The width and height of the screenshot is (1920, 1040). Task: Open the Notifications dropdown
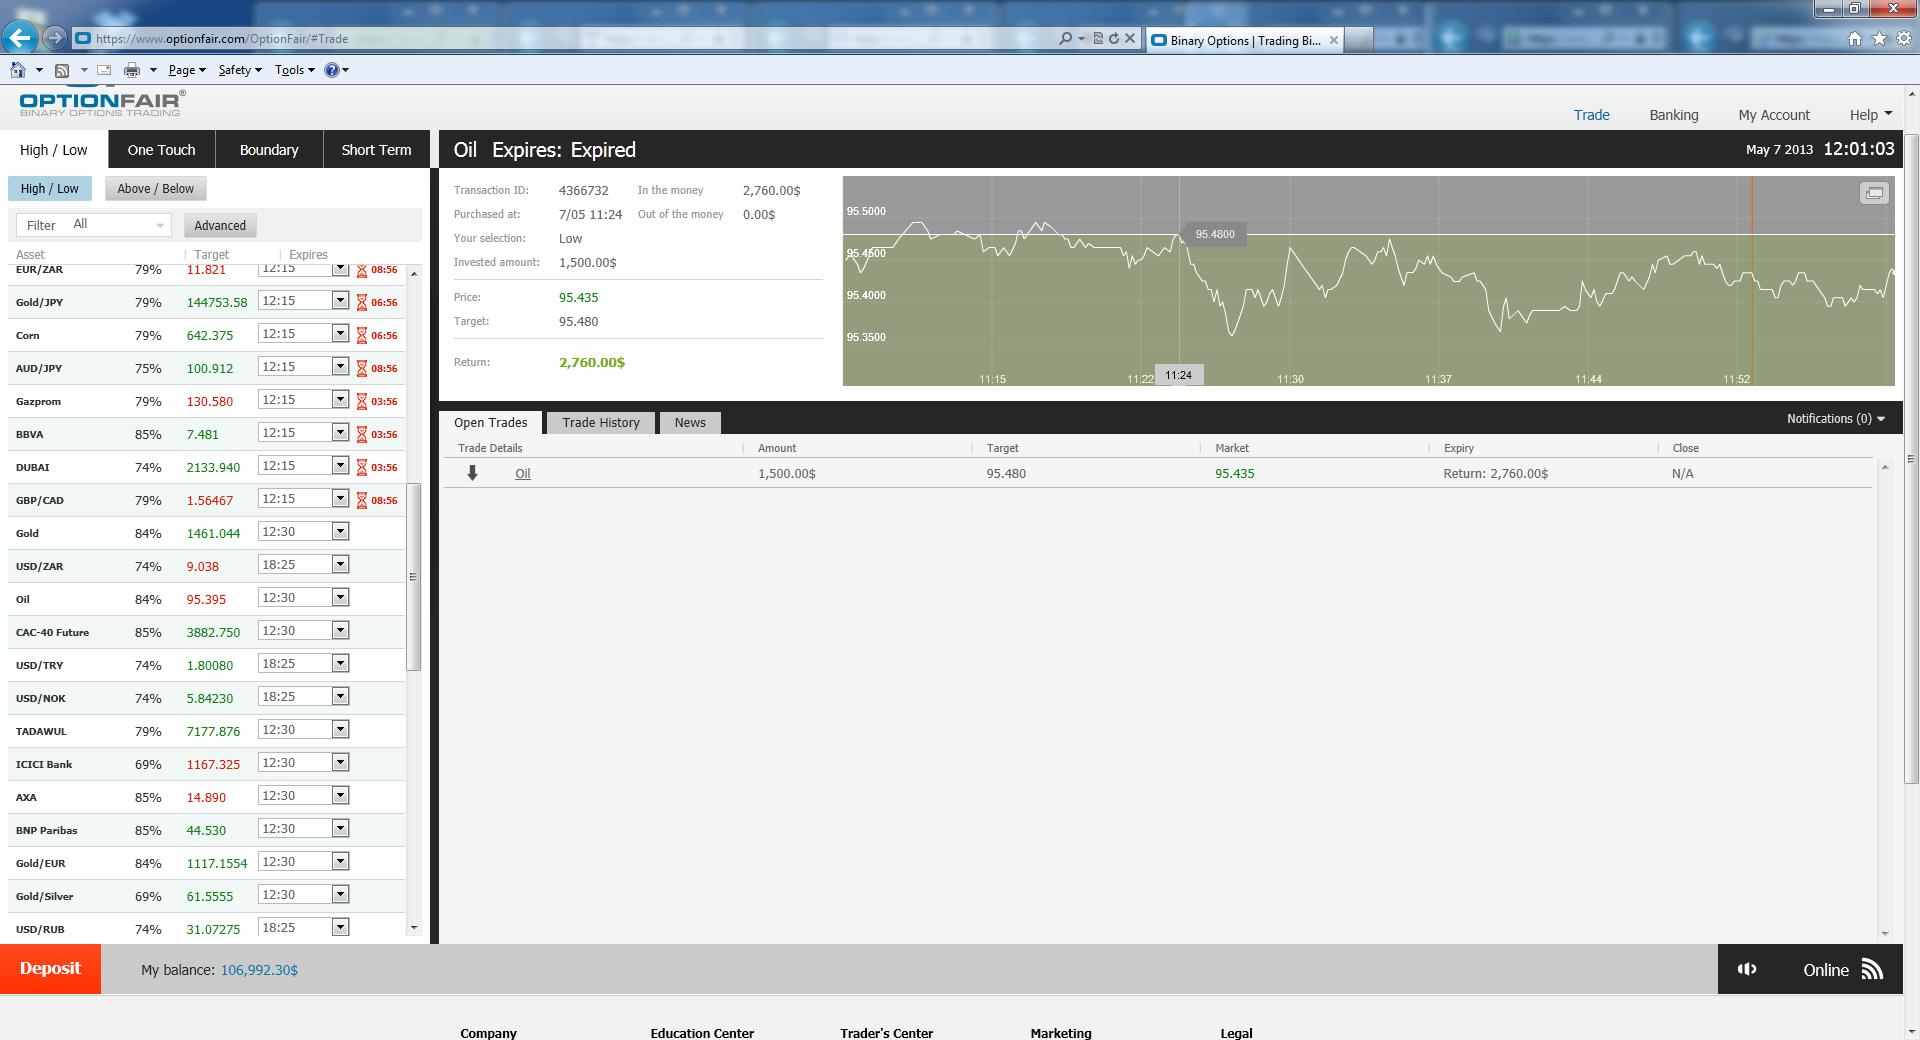coord(1835,418)
